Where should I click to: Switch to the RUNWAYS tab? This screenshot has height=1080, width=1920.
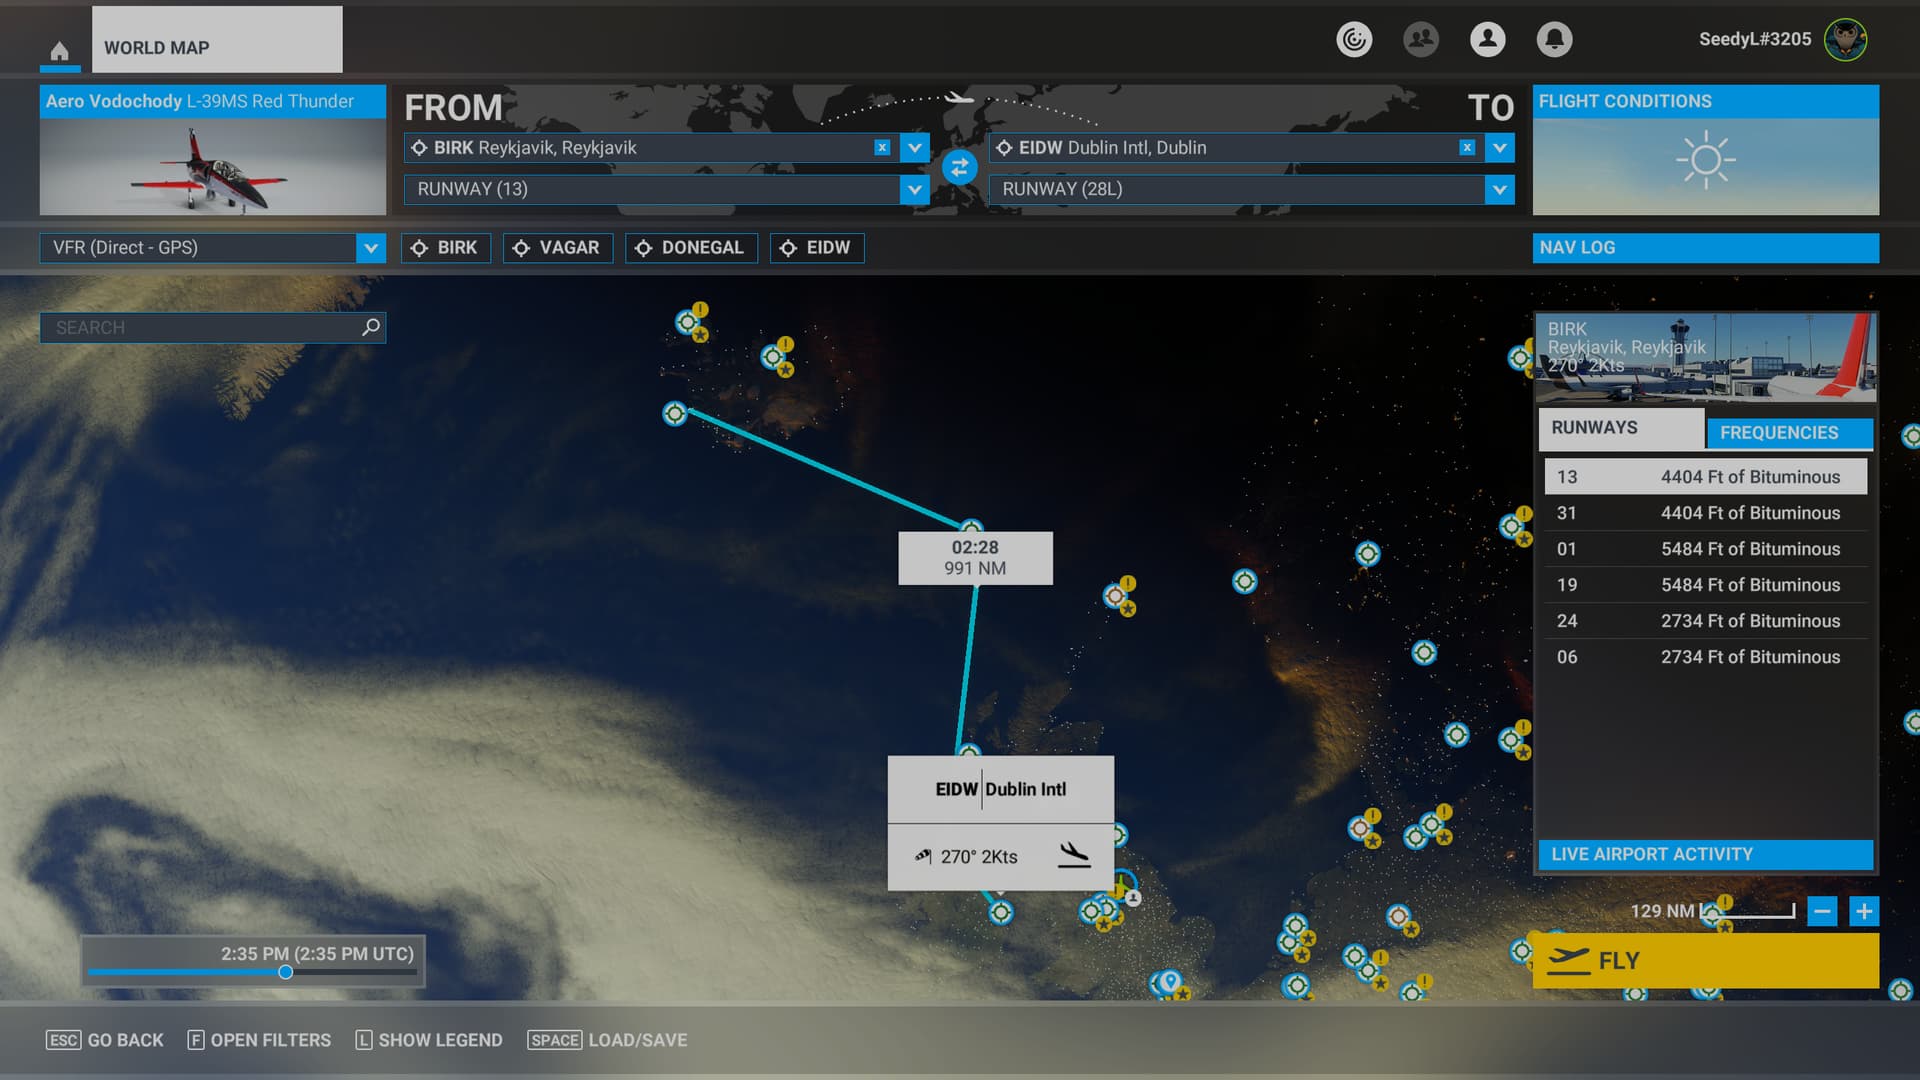coord(1621,428)
